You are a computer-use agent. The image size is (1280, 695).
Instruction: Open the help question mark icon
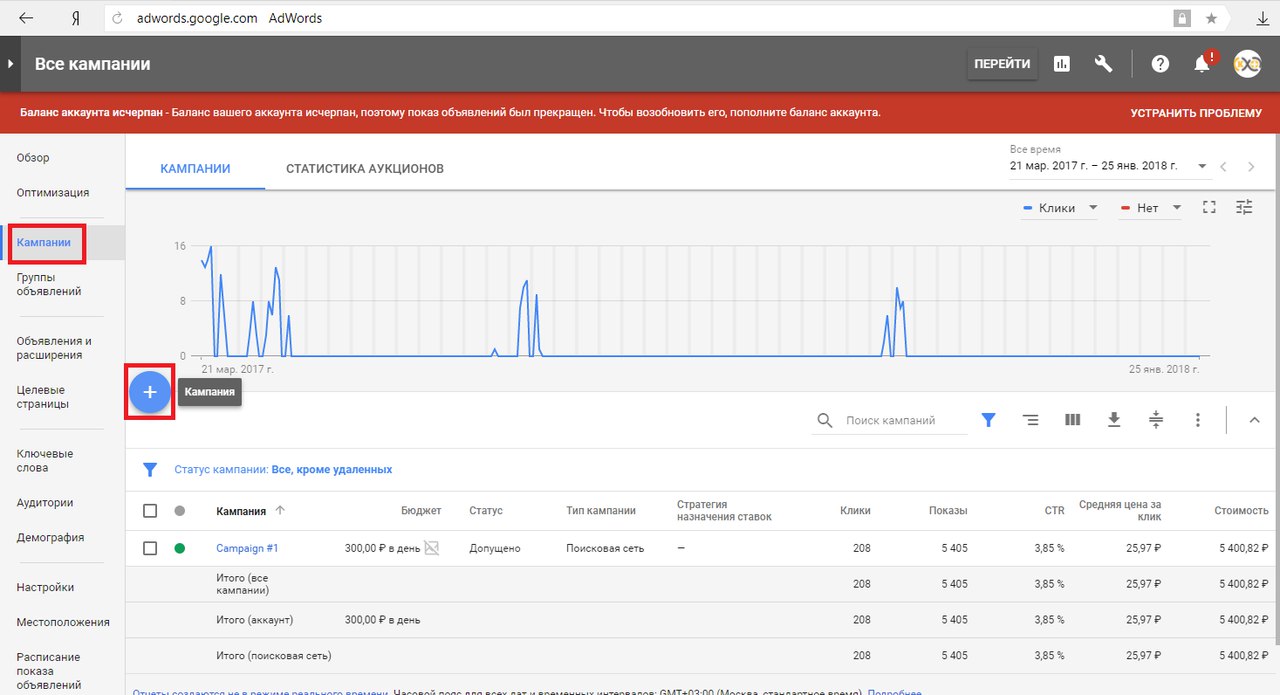(1160, 64)
